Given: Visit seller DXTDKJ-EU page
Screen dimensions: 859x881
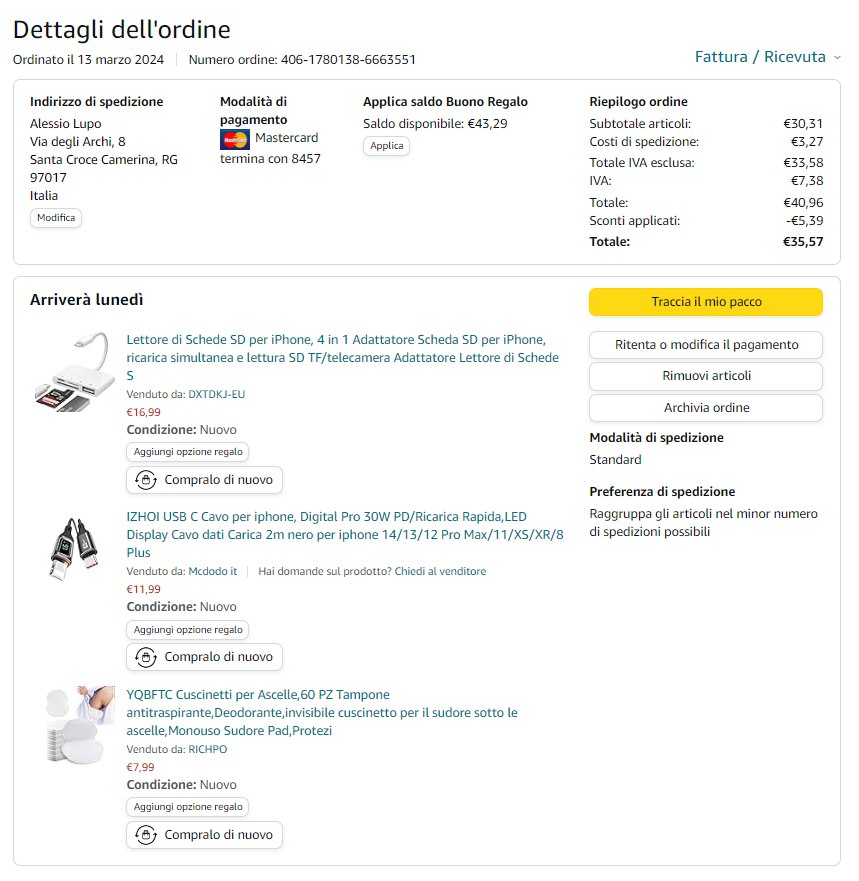Looking at the screenshot, I should point(216,394).
